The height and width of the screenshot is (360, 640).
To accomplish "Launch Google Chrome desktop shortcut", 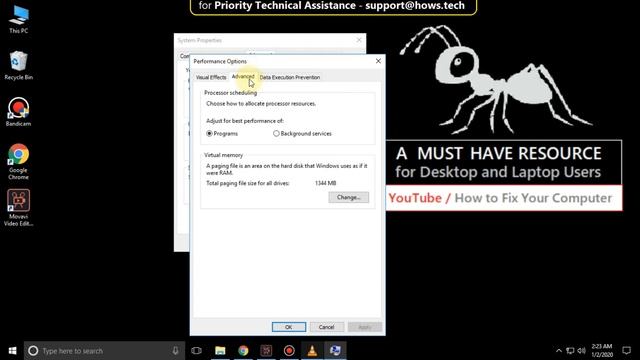I will coord(18,161).
